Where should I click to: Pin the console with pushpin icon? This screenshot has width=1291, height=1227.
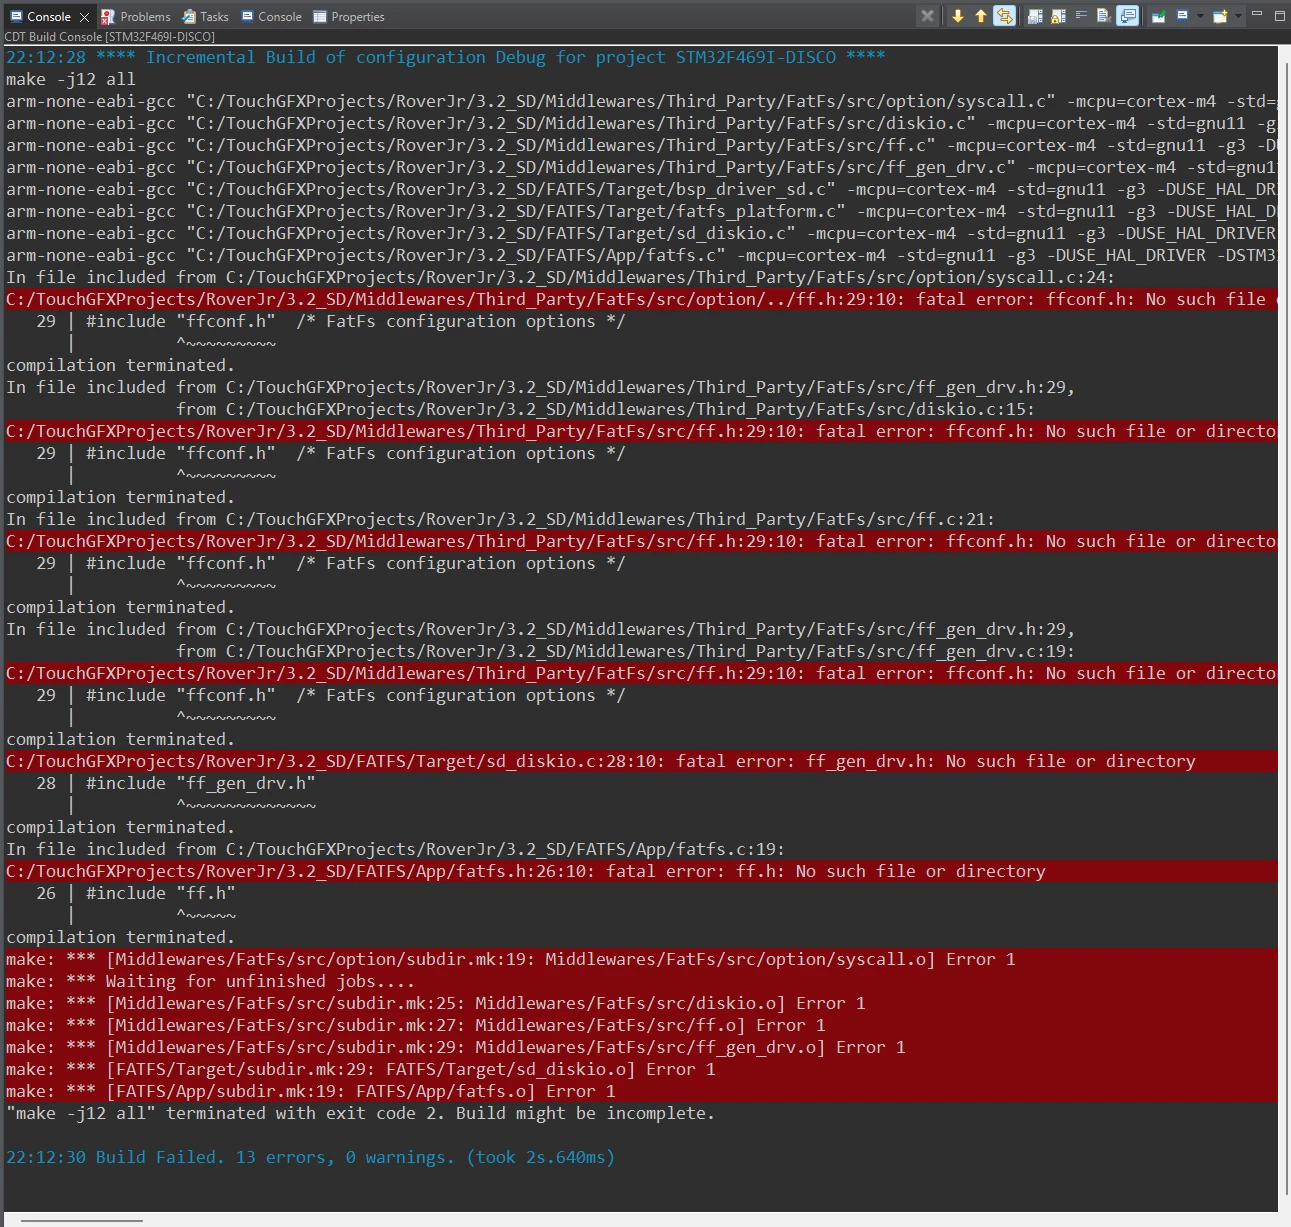tap(1158, 16)
